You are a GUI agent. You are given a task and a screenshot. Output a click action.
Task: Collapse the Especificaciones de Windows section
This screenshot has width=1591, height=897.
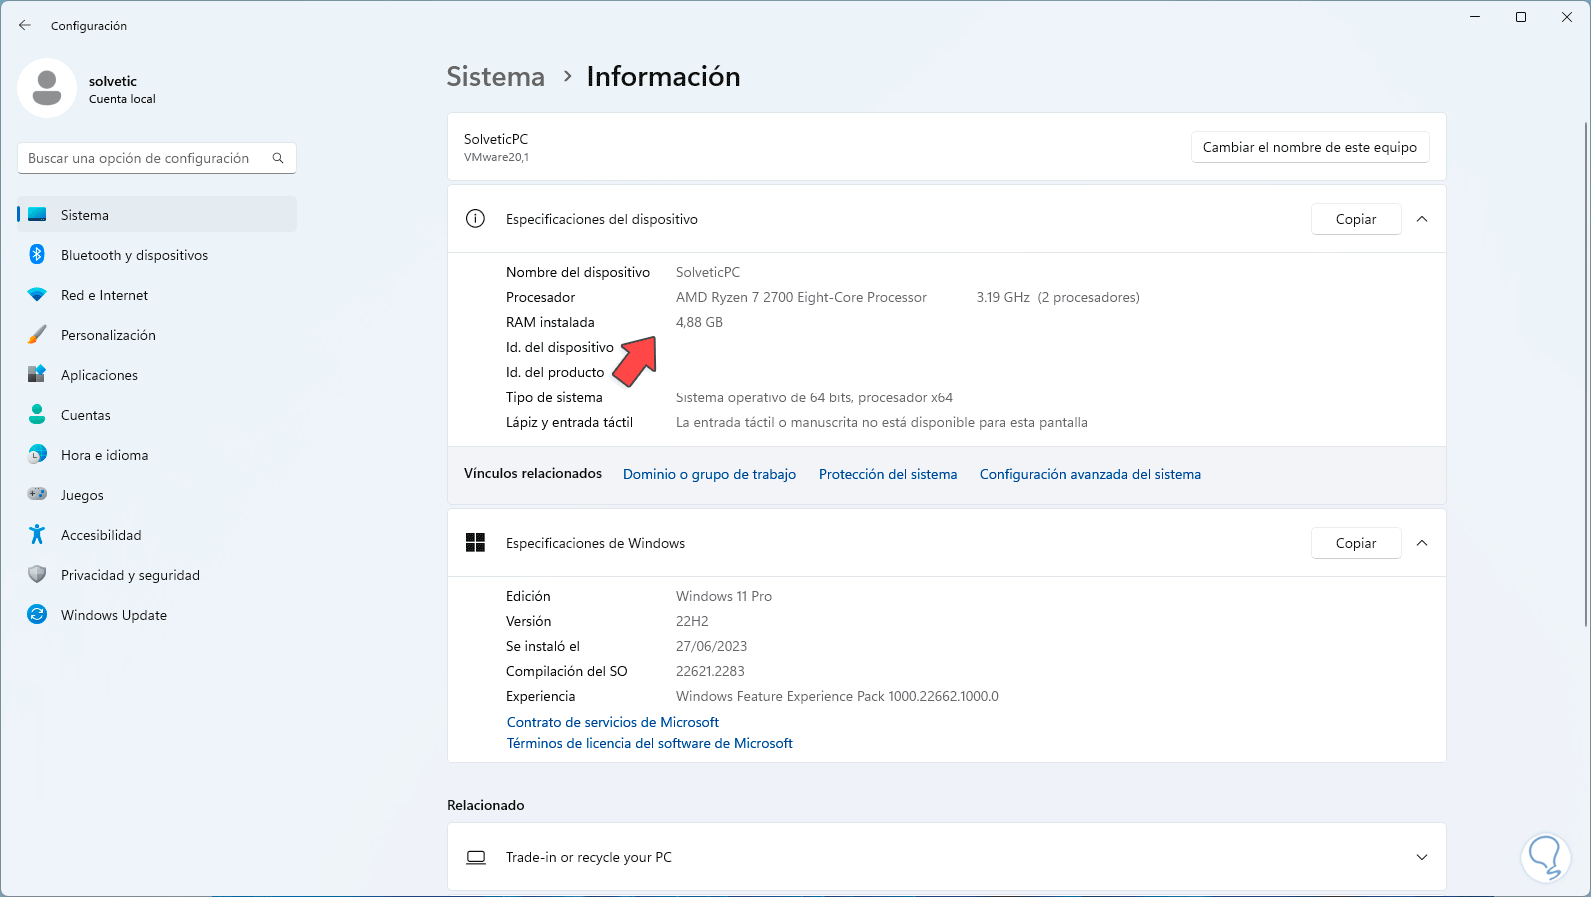coord(1422,543)
